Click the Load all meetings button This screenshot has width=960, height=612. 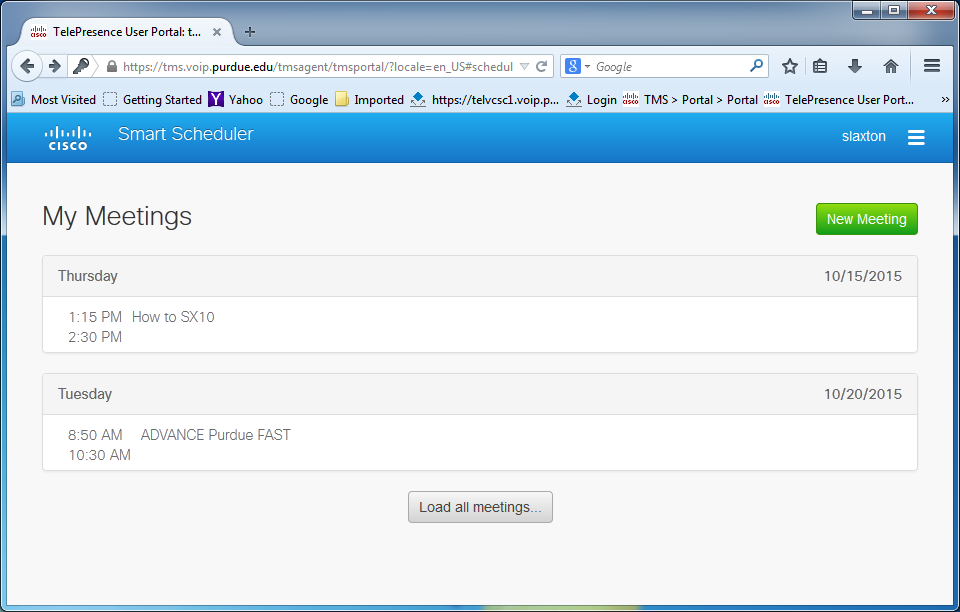click(x=480, y=507)
